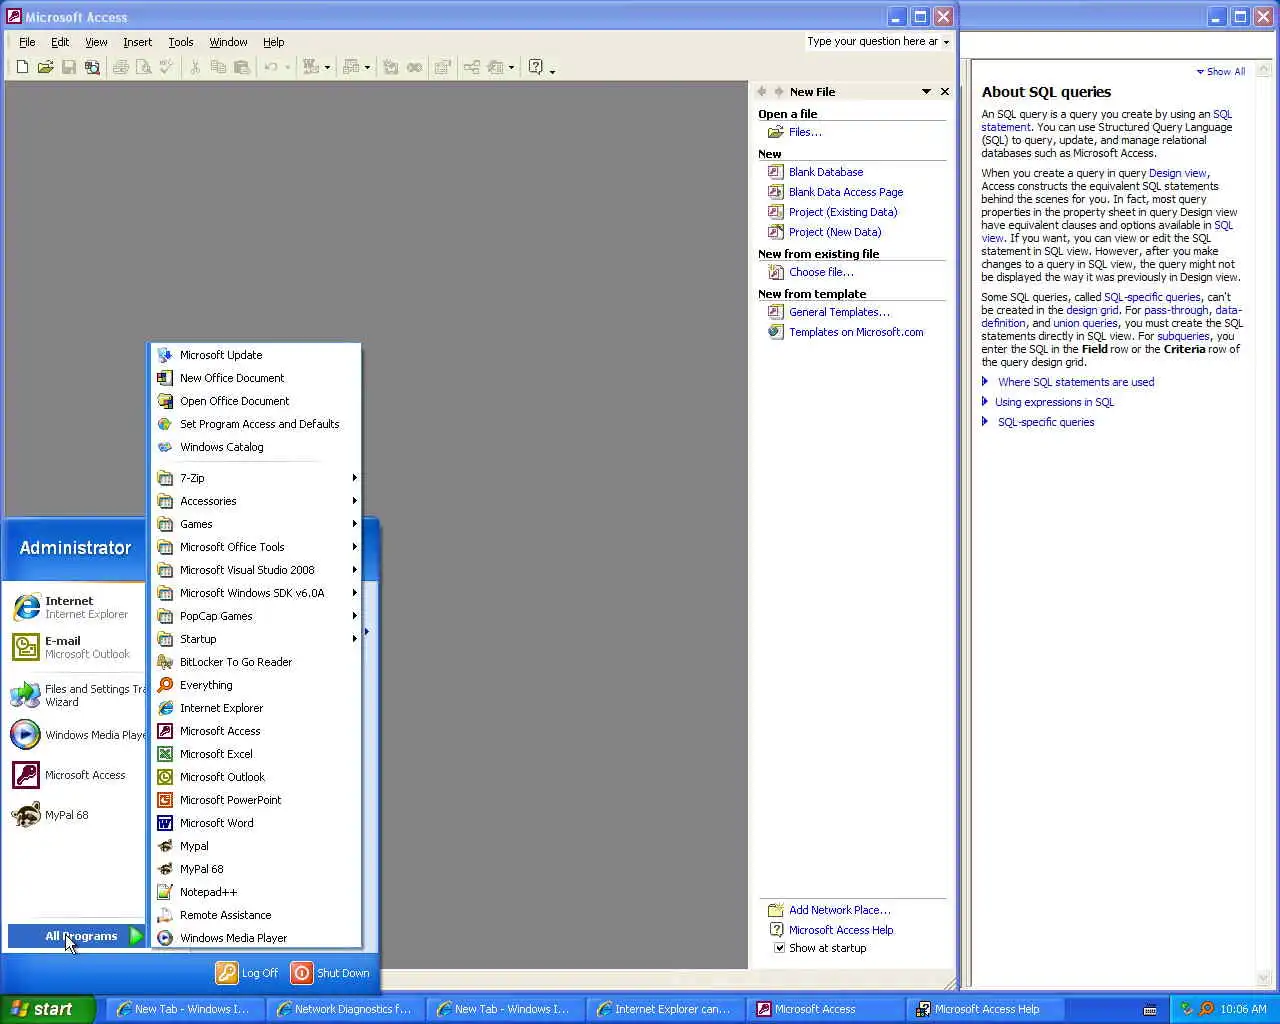The image size is (1280, 1024).
Task: Click the Blank Database link
Action: pos(826,172)
